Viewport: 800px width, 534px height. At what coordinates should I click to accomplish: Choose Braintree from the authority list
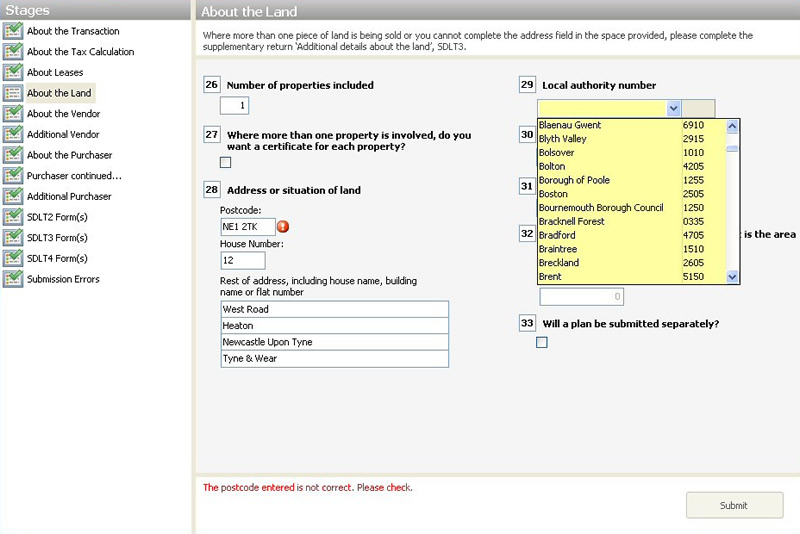632,249
